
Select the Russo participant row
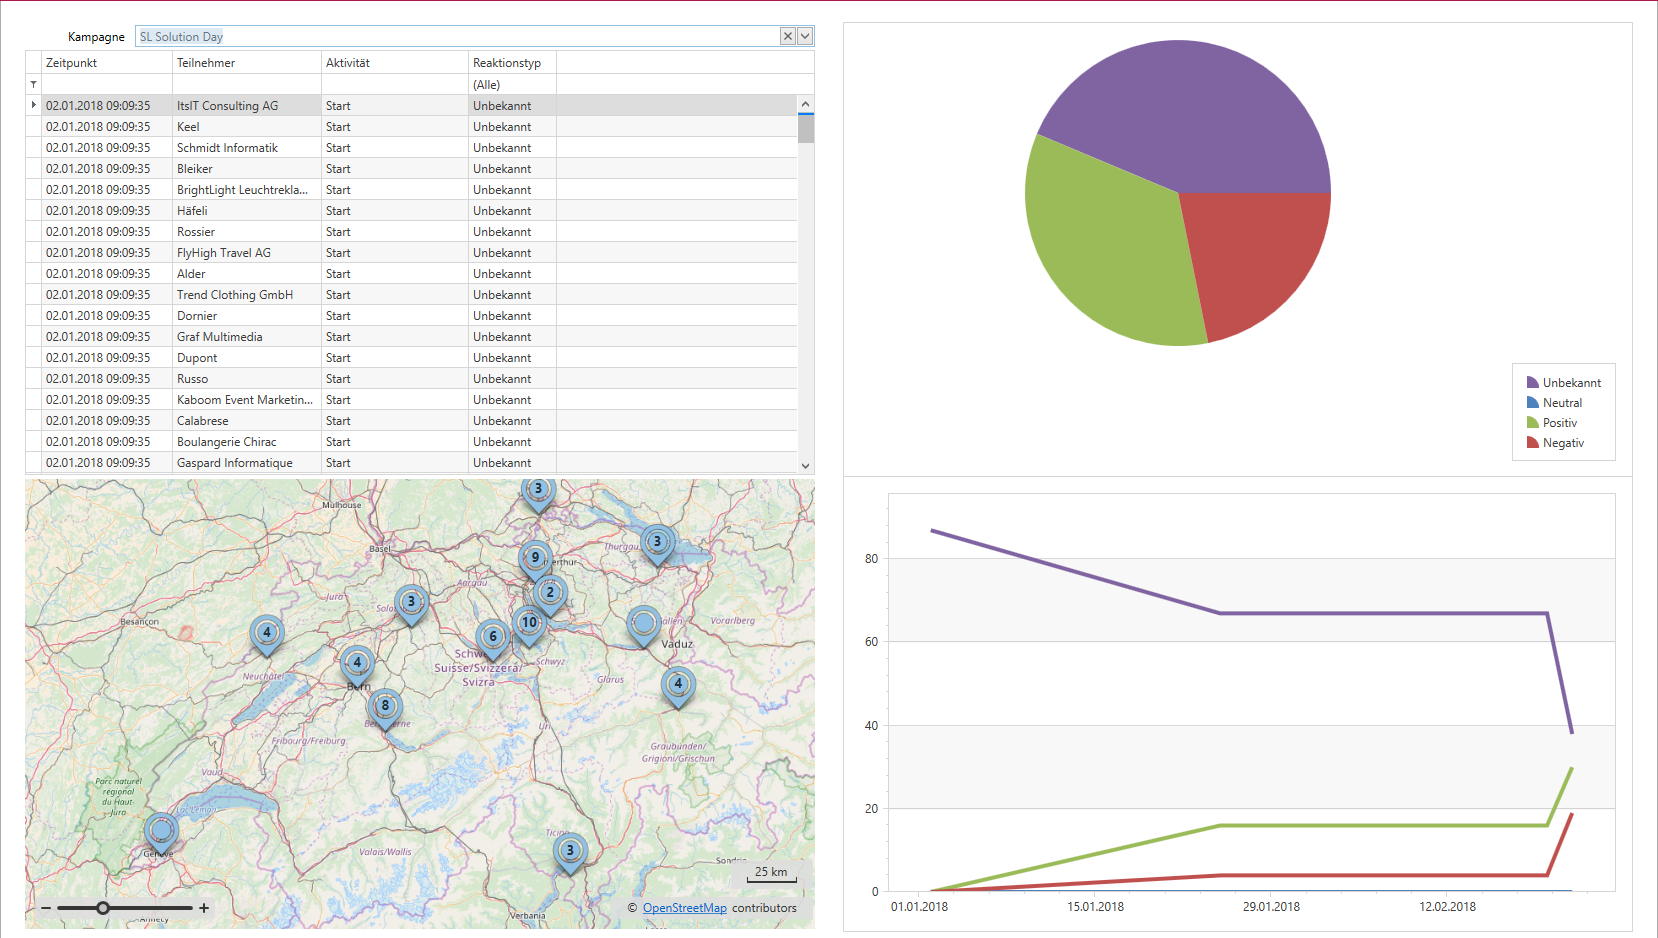coord(411,378)
